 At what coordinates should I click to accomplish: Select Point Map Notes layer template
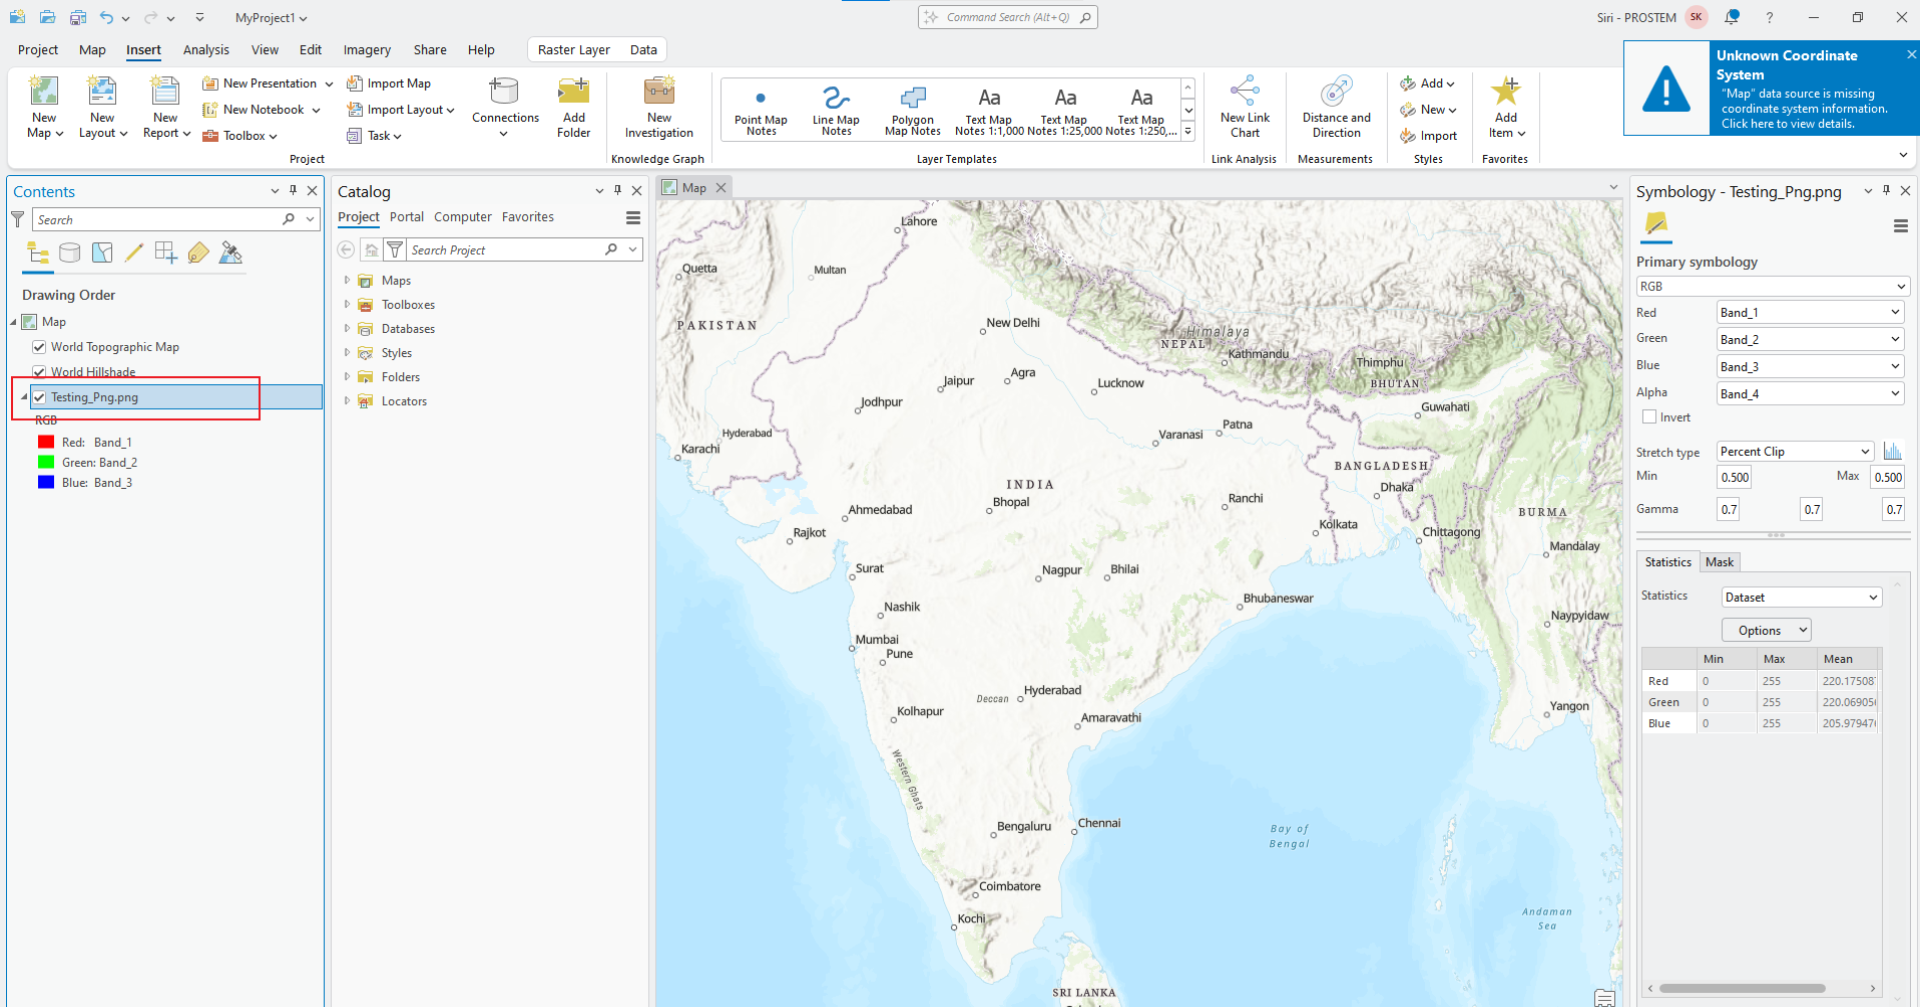point(761,110)
